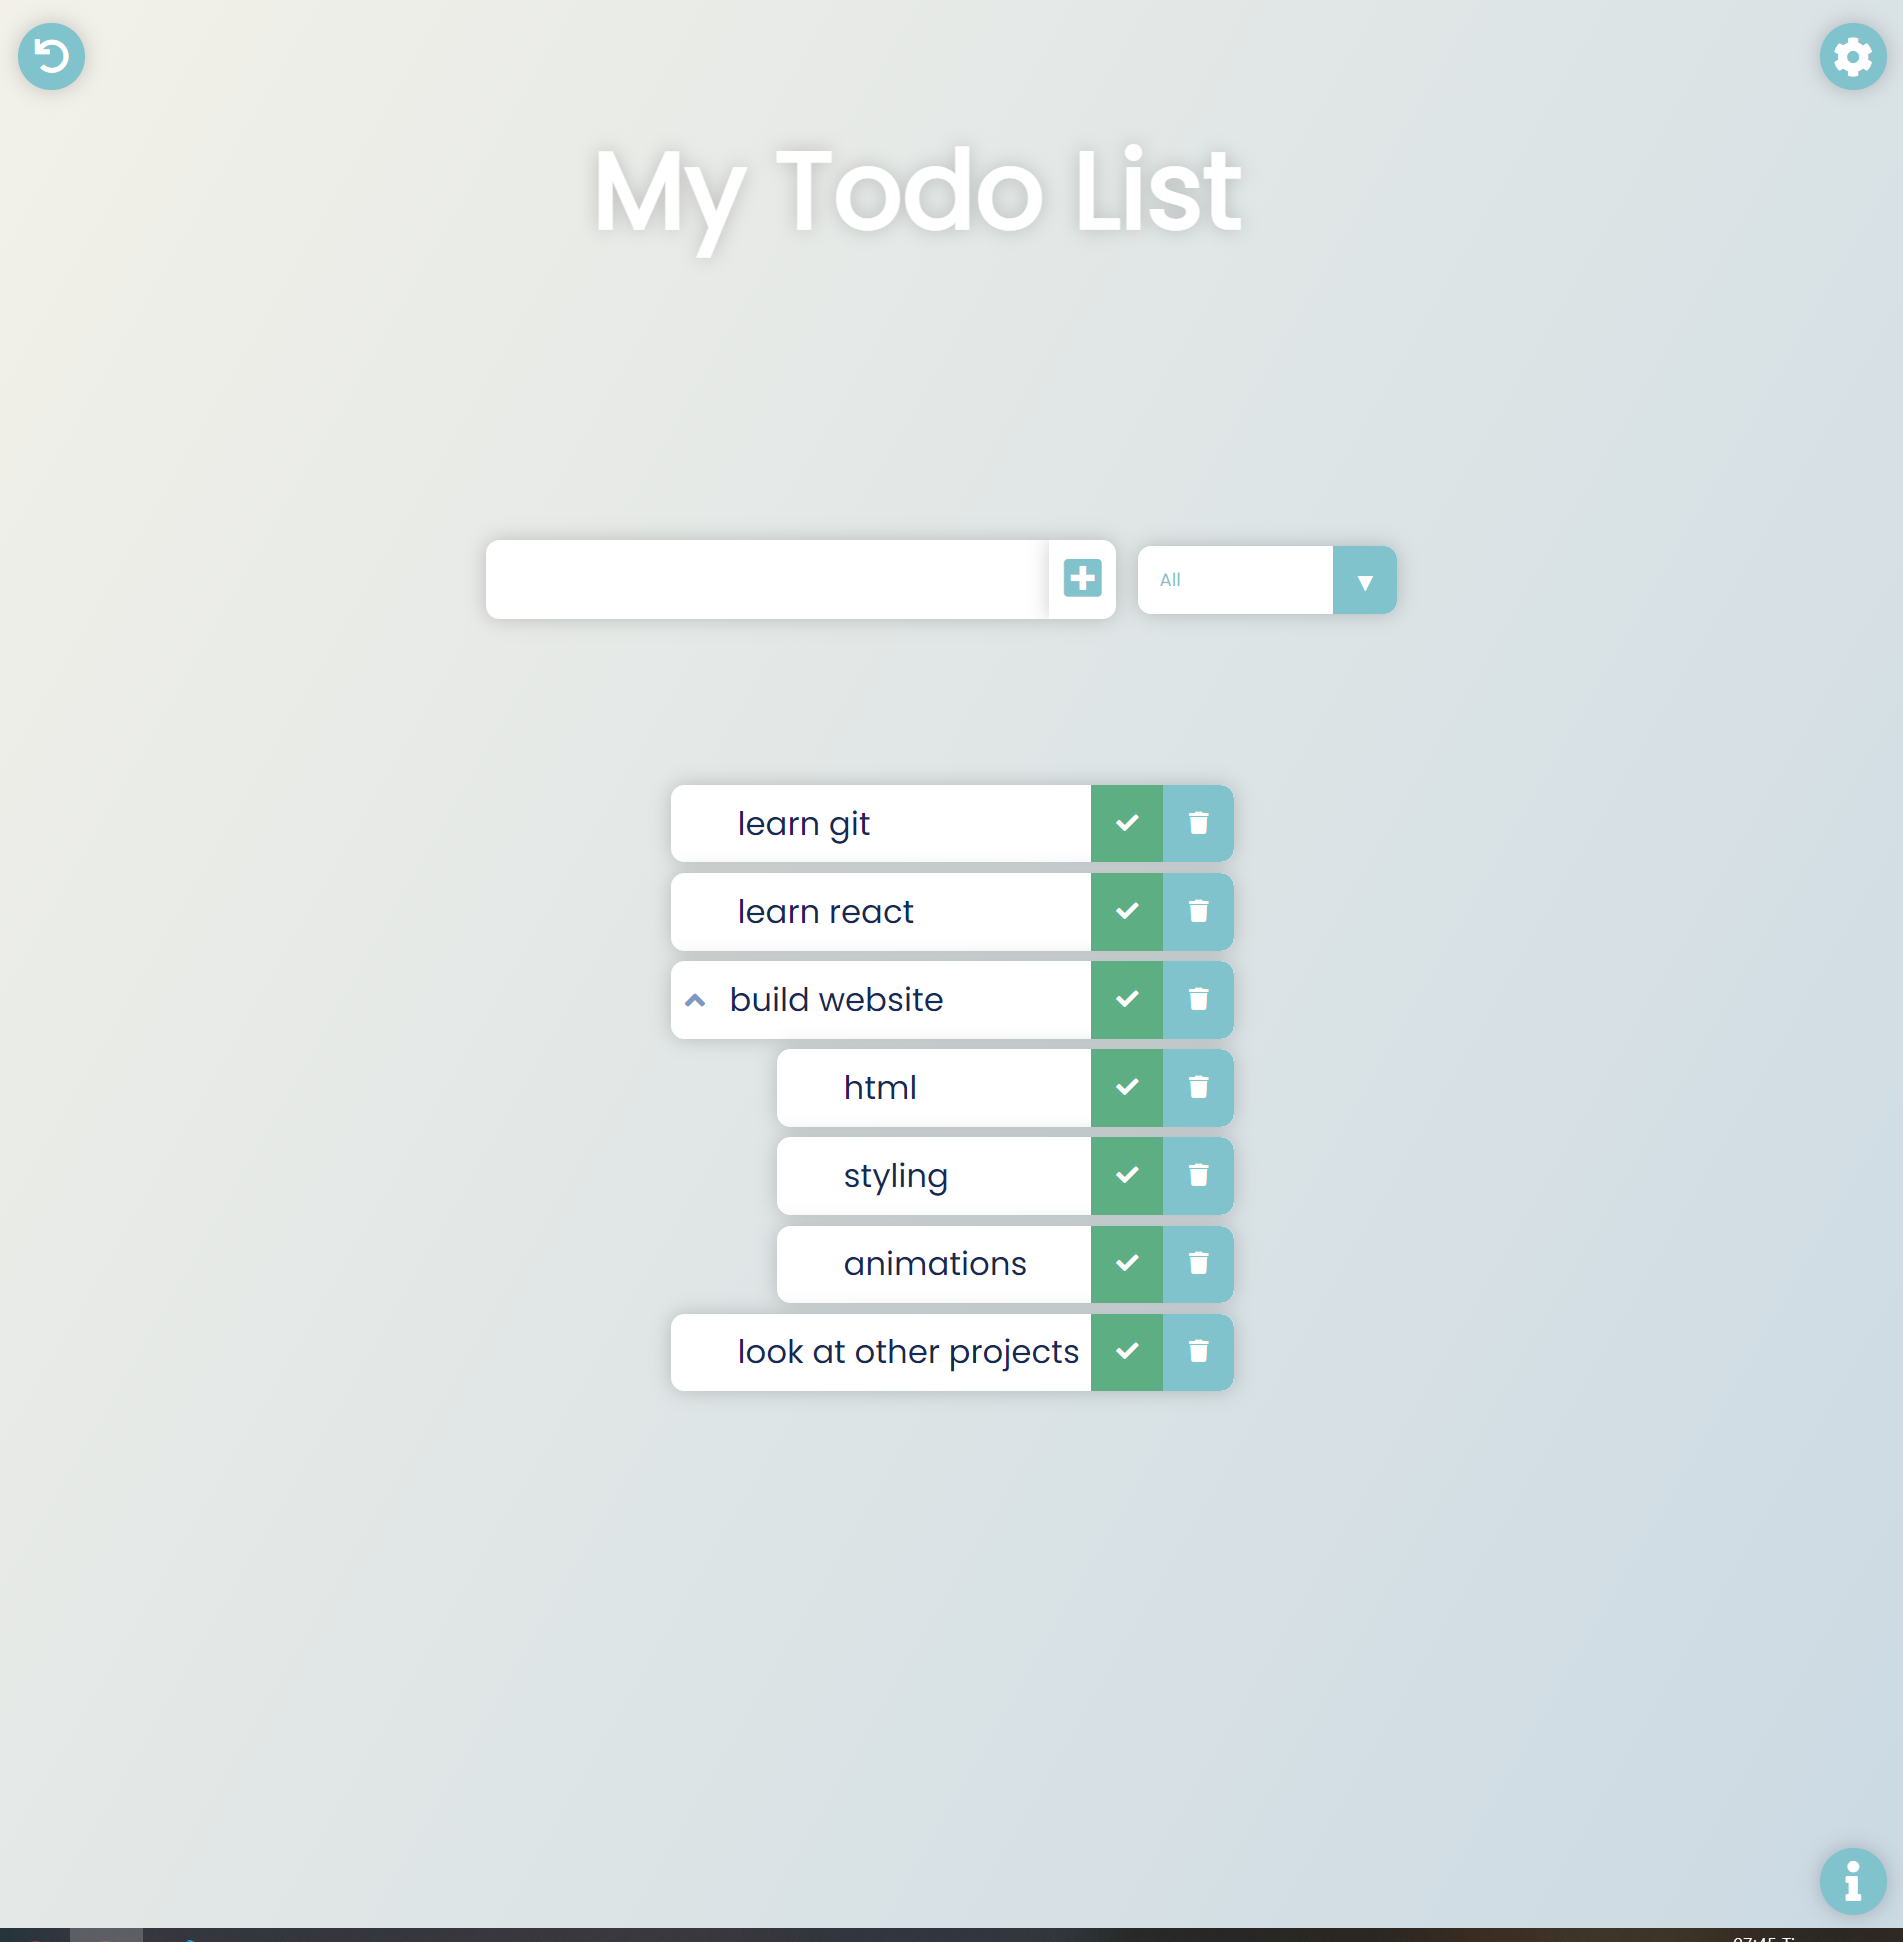Delete the "learn git" task
This screenshot has height=1942, width=1903.
1197,823
